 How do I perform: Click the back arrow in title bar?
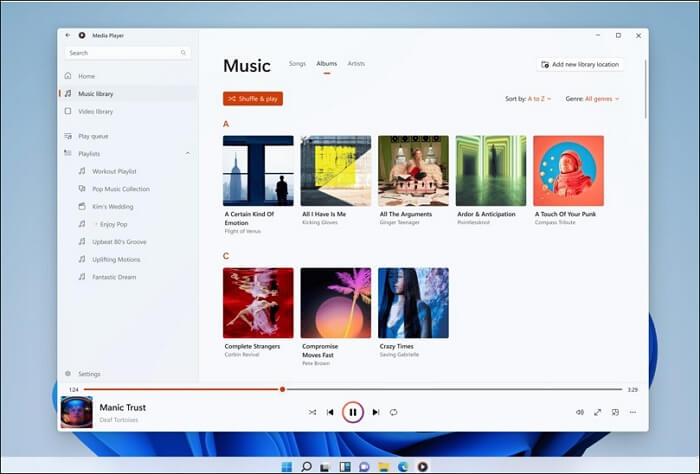point(68,35)
